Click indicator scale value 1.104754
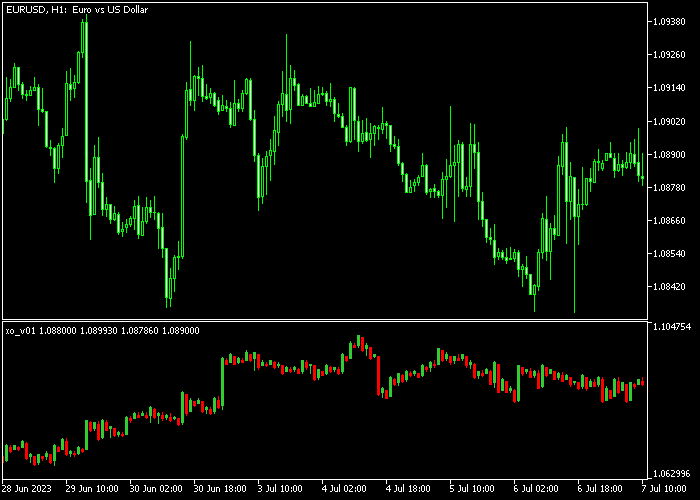 click(x=672, y=327)
